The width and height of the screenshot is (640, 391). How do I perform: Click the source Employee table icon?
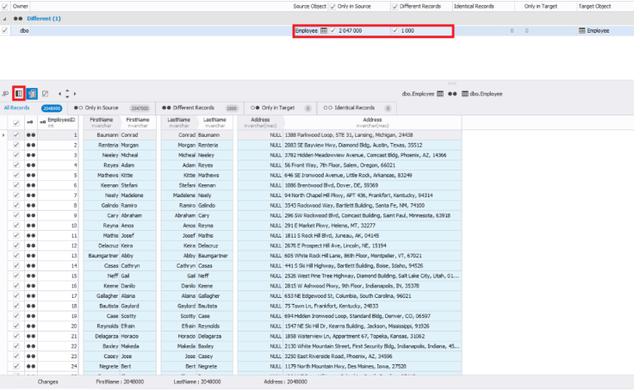(324, 31)
